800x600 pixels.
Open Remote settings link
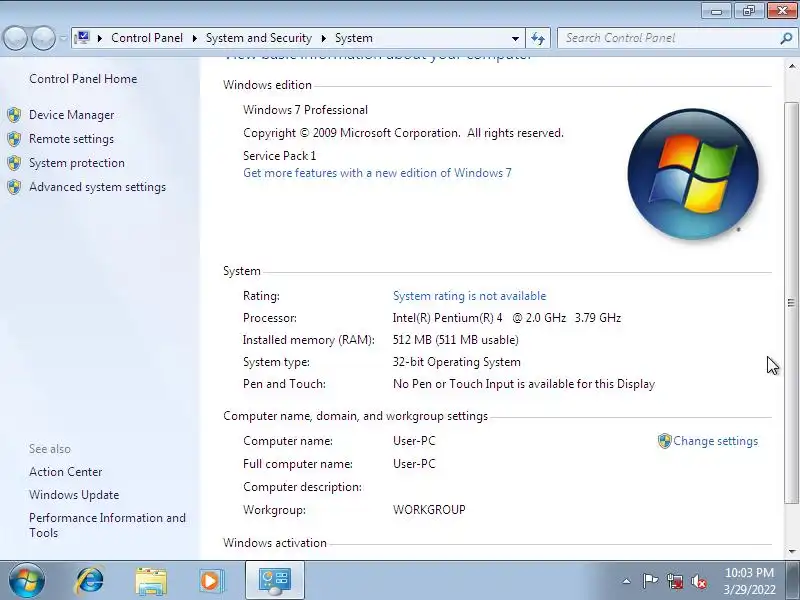pos(71,139)
